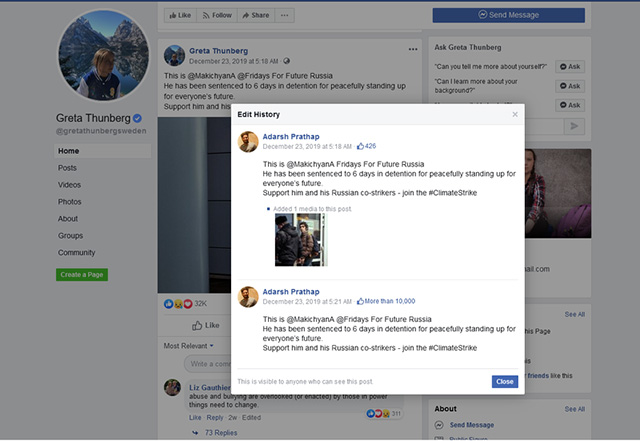Click the 426 likes count
640x441 pixels.
tap(367, 146)
